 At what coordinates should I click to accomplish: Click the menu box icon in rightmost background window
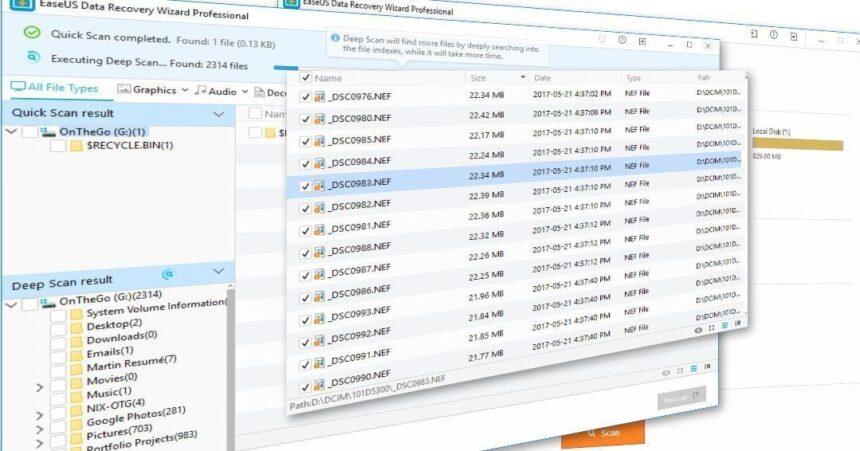[x=794, y=36]
